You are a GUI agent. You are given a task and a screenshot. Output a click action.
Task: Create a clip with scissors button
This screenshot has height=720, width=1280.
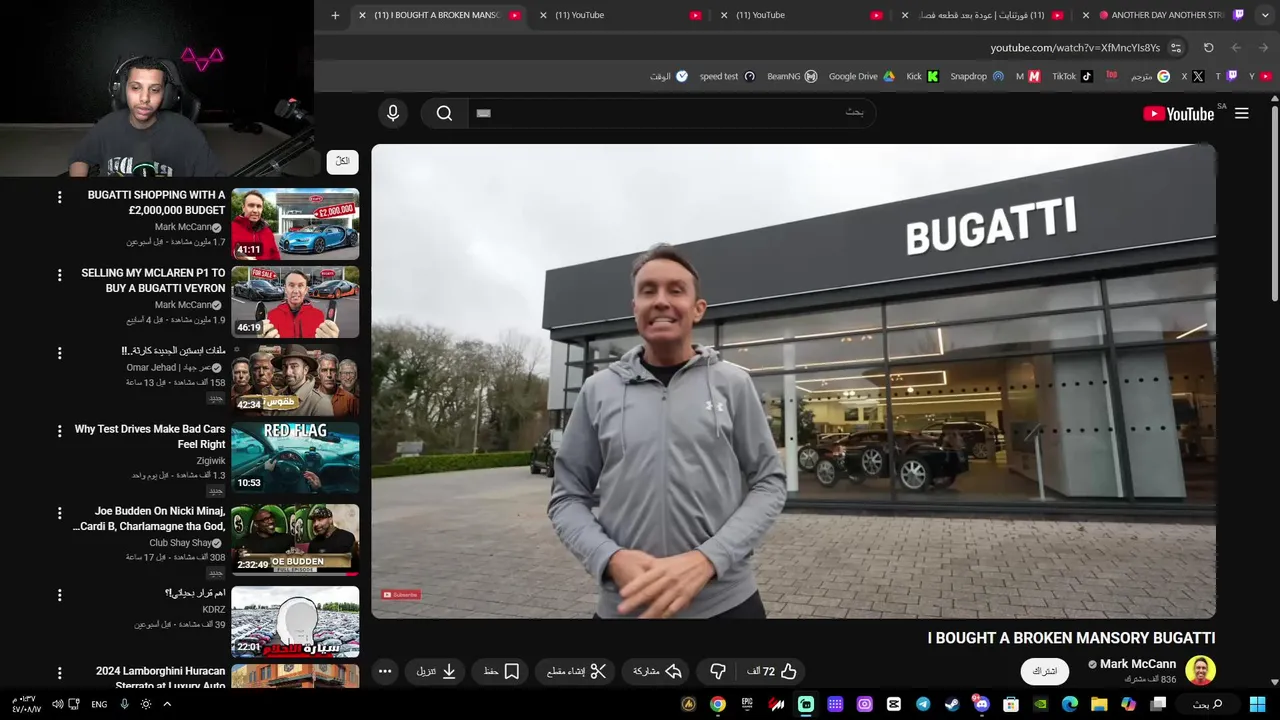click(577, 671)
